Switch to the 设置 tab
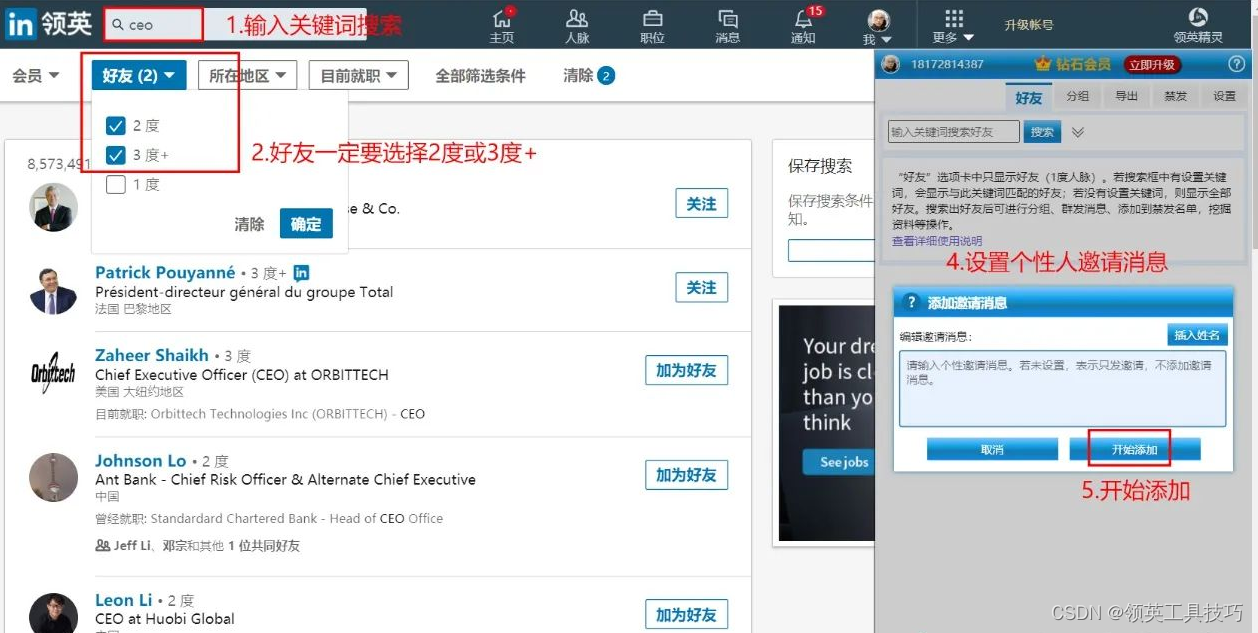The image size is (1258, 633). tap(1224, 97)
